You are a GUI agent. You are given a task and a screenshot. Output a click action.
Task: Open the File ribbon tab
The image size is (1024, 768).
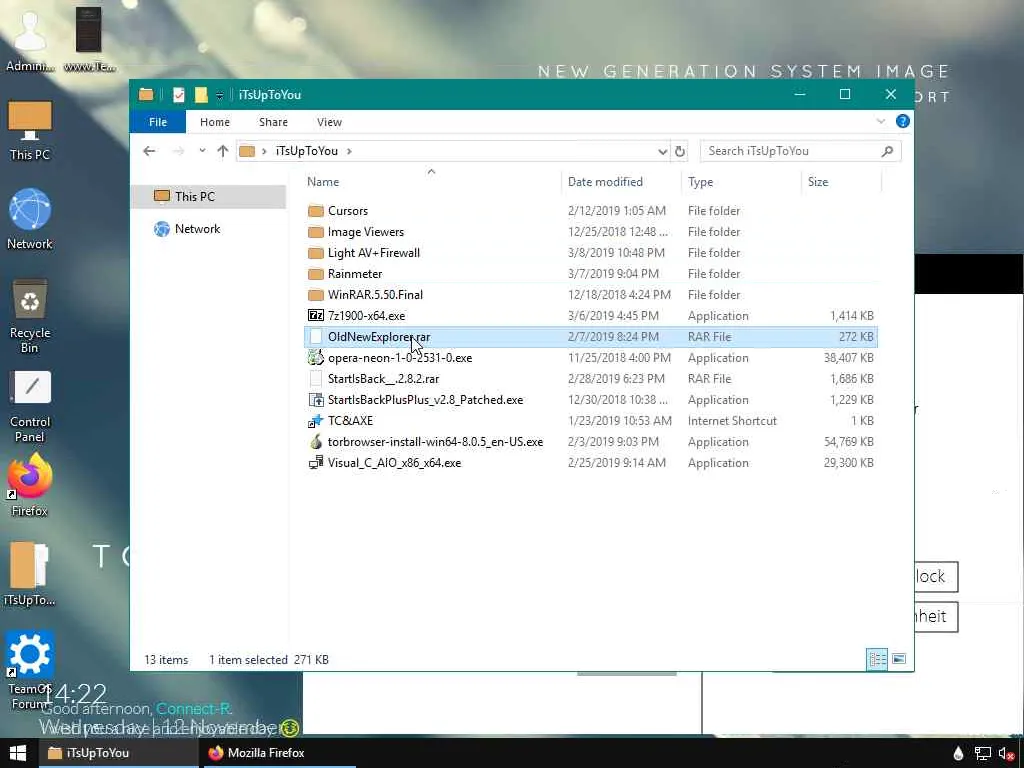point(157,122)
